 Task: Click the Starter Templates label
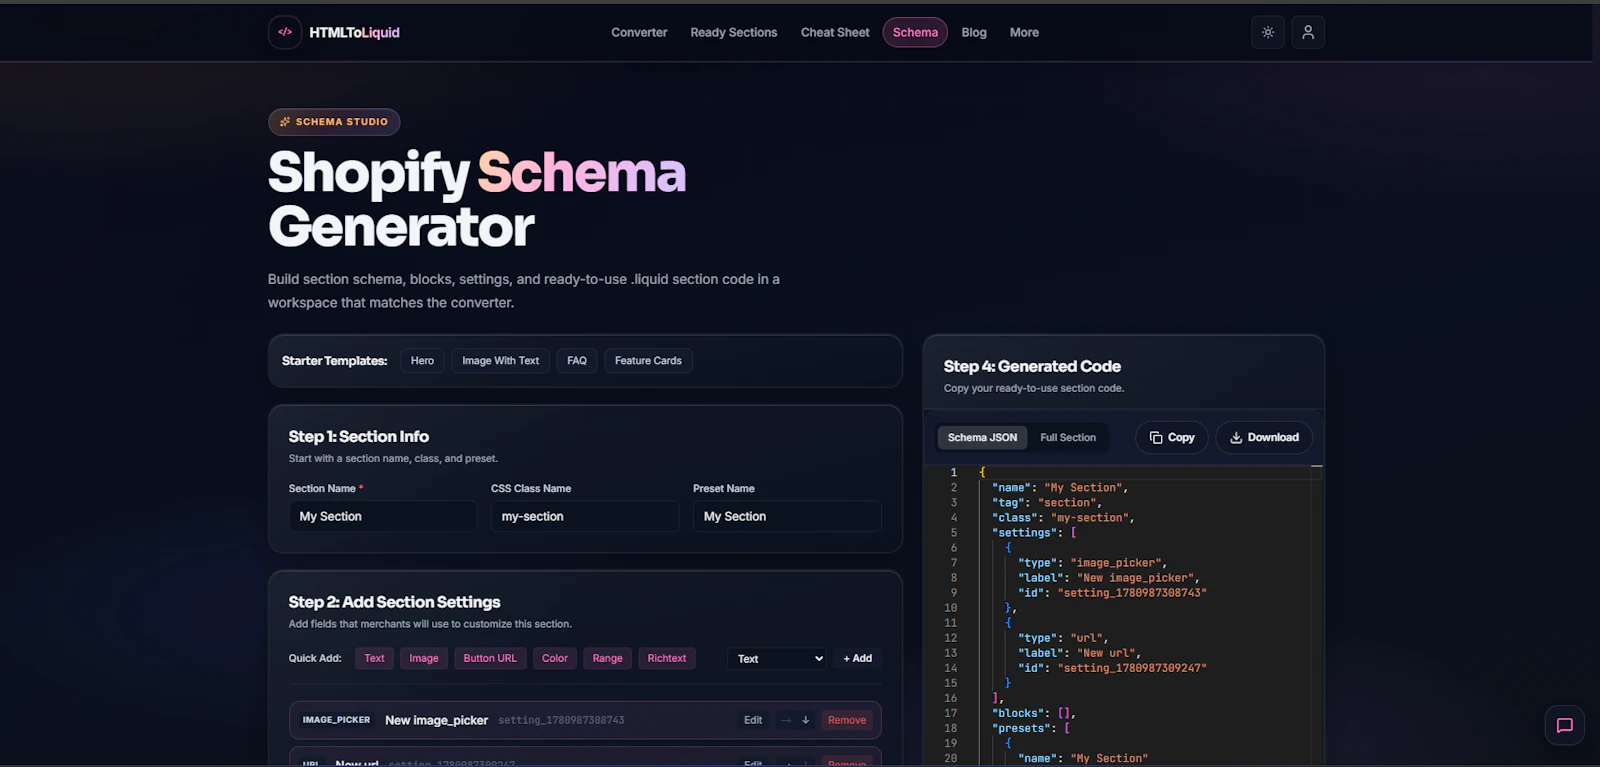pyautogui.click(x=334, y=361)
